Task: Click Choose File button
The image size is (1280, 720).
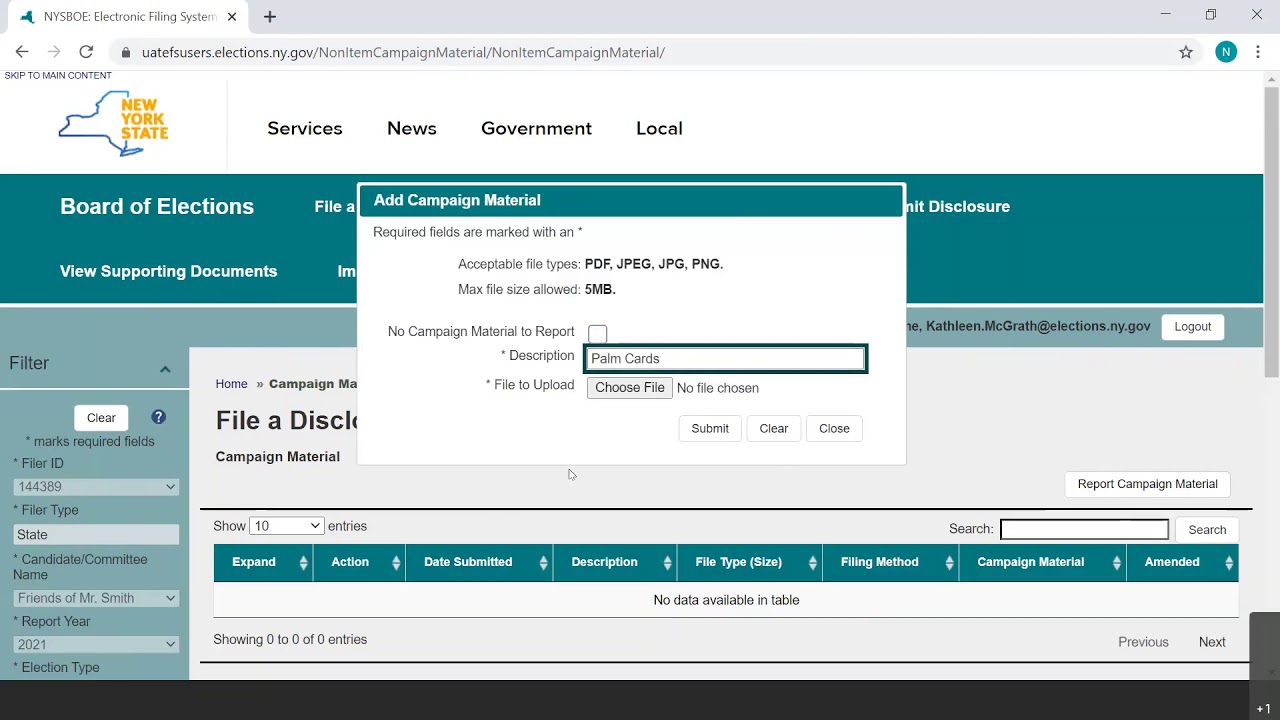Action: [x=630, y=388]
